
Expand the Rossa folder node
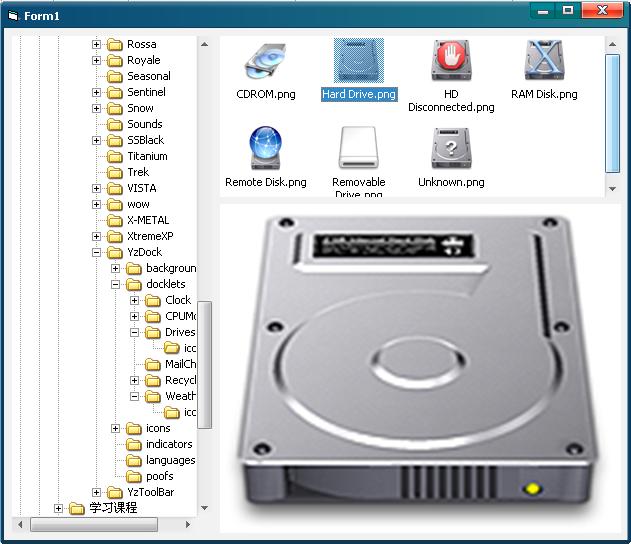(97, 45)
